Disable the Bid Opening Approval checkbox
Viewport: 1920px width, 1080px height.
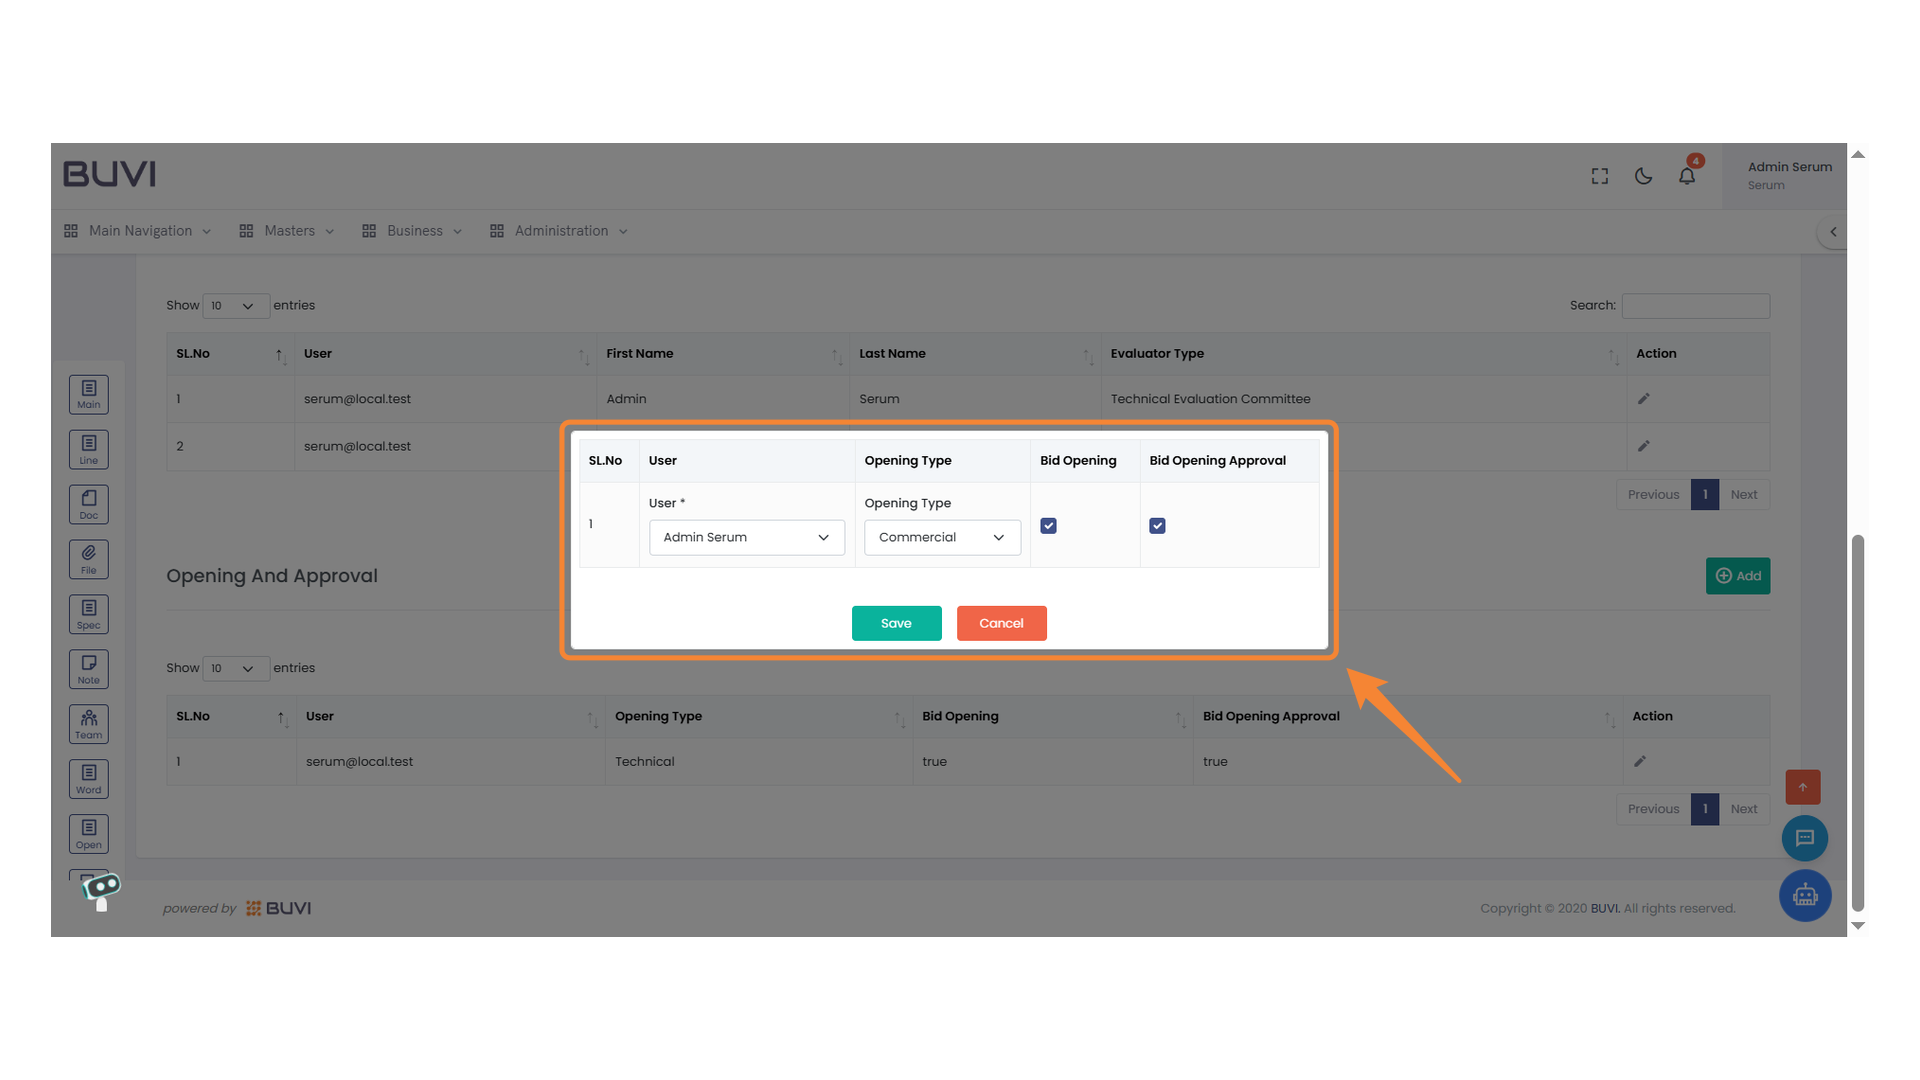coord(1157,525)
